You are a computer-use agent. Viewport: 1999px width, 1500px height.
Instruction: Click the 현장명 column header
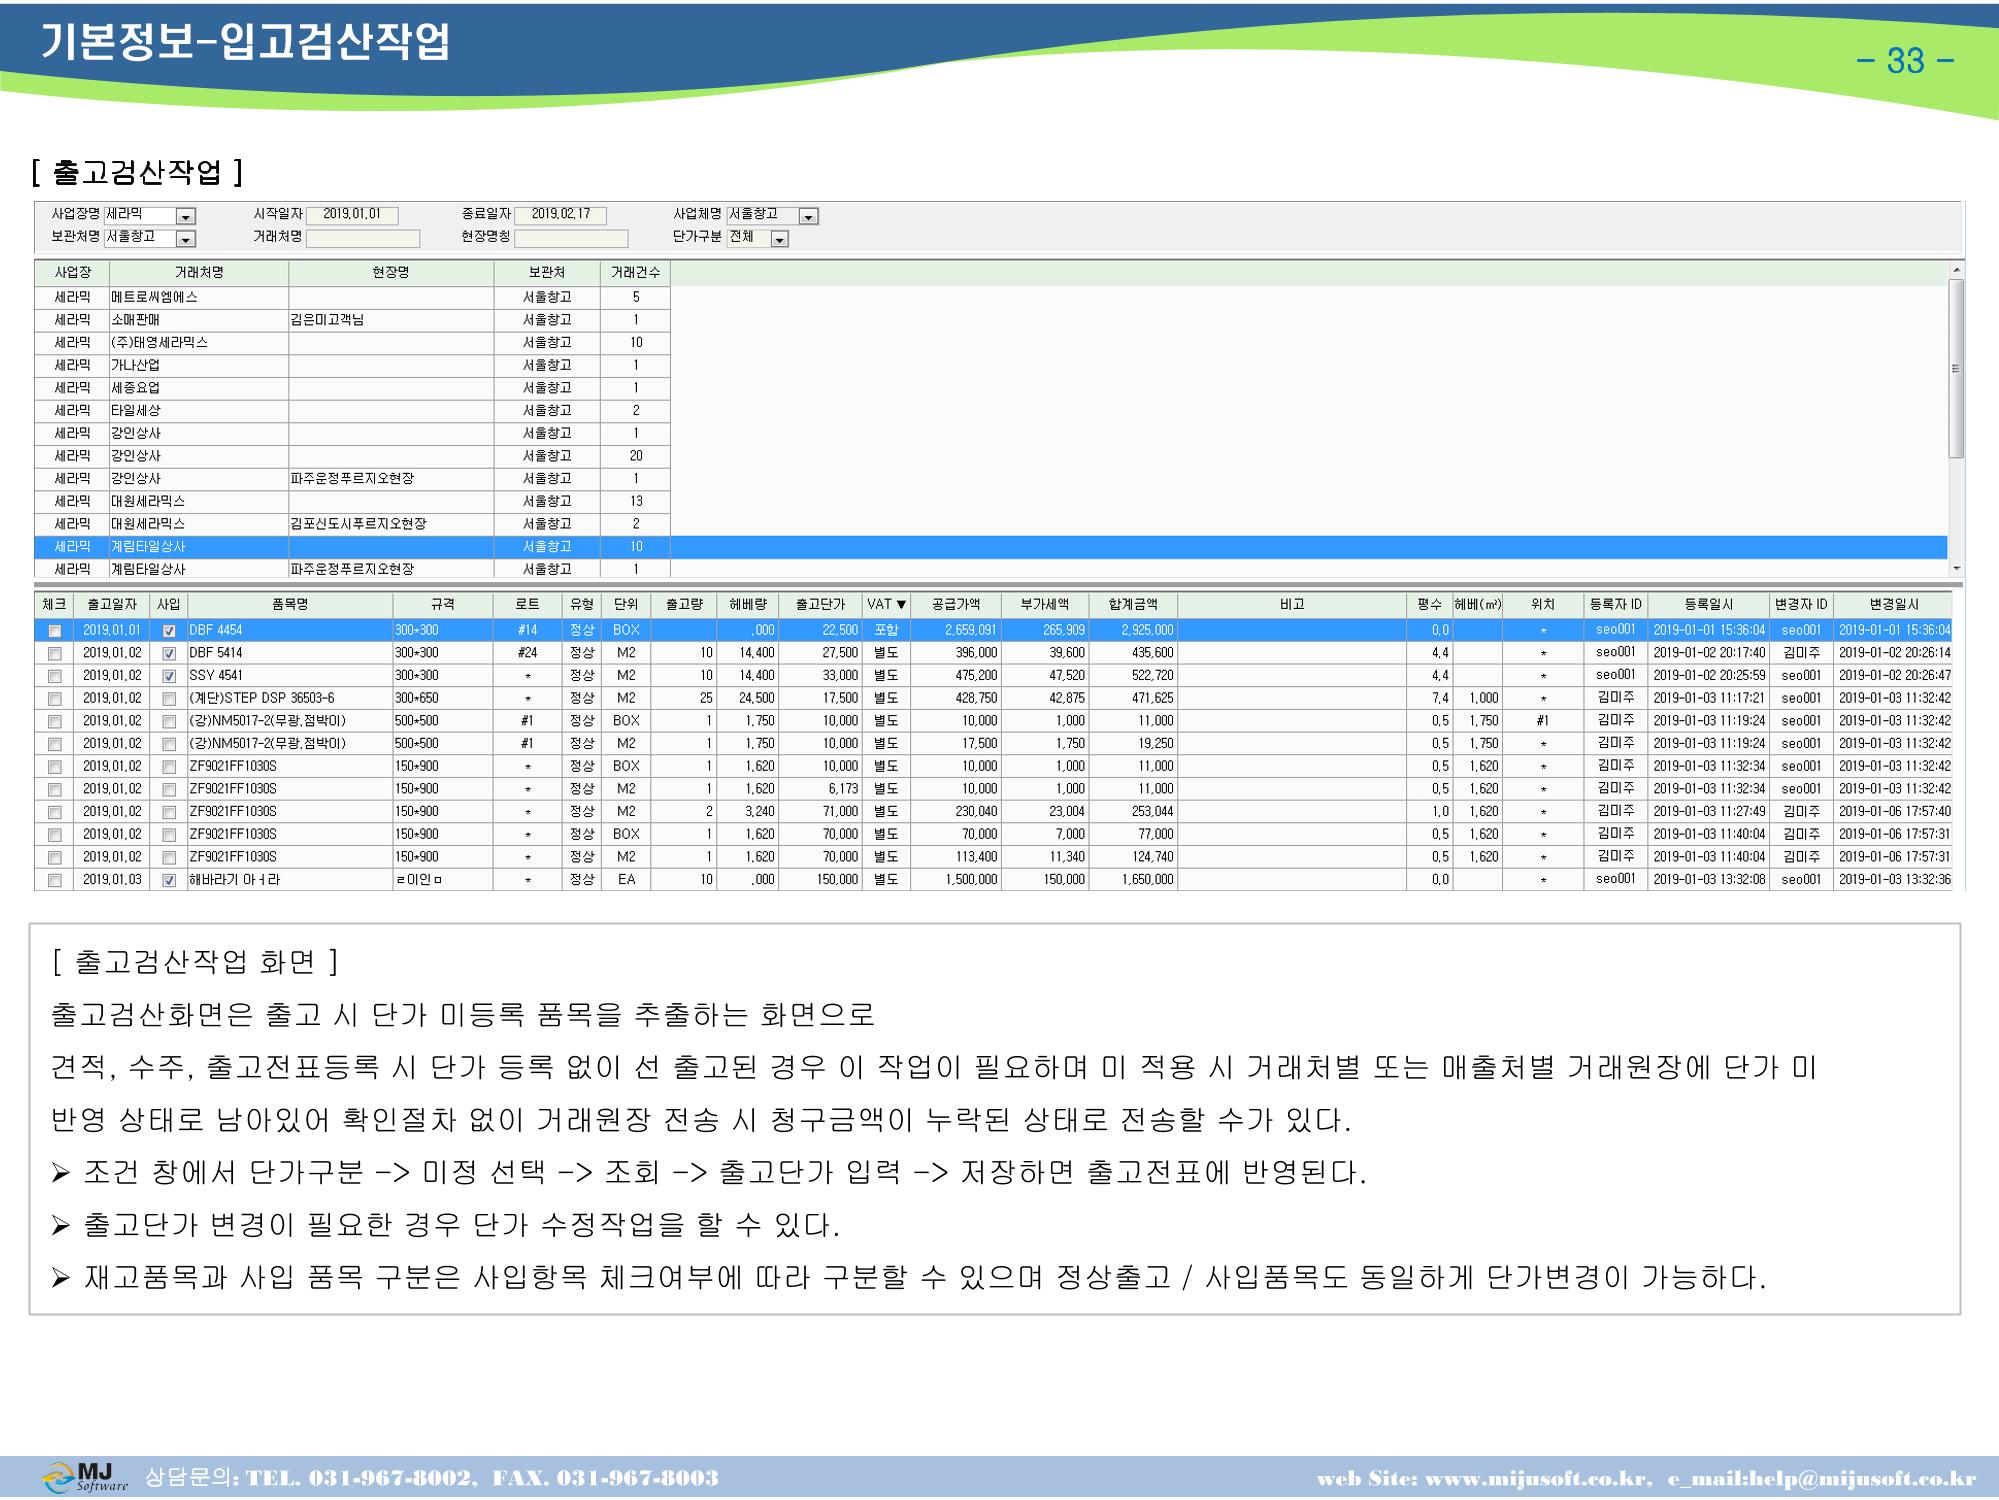[391, 272]
